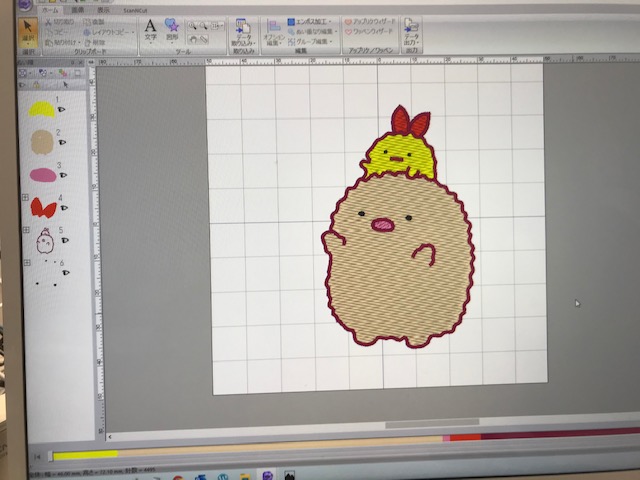This screenshot has height=480, width=640.
Task: Click the red segment of the thread progress bar
Action: [x=465, y=437]
